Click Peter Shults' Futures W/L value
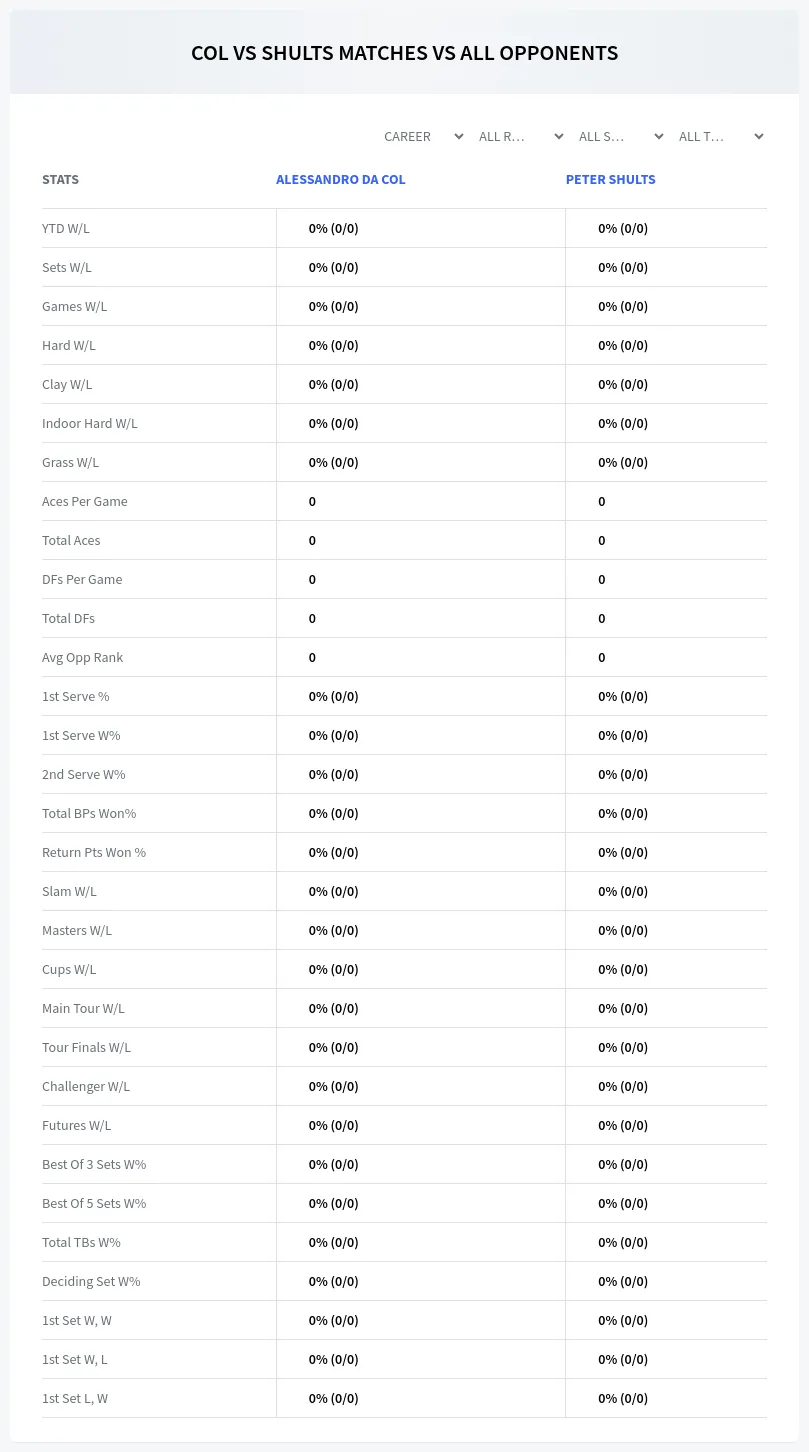Screen dimensions: 809x1452 click(x=623, y=1125)
